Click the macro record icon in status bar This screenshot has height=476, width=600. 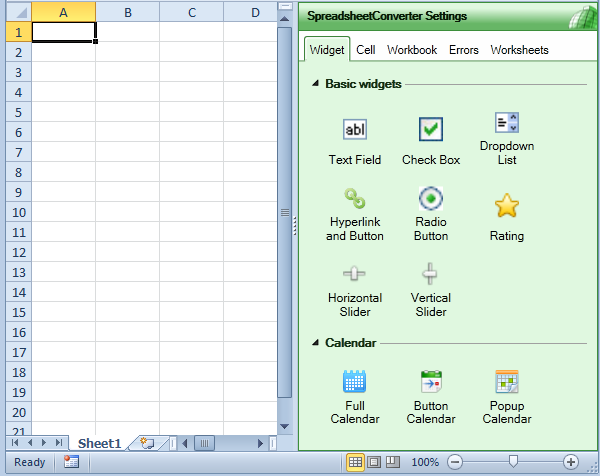pyautogui.click(x=71, y=462)
